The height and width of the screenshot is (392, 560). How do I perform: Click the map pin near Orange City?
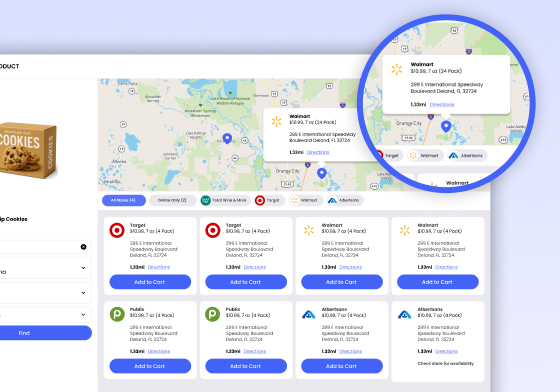[x=321, y=173]
